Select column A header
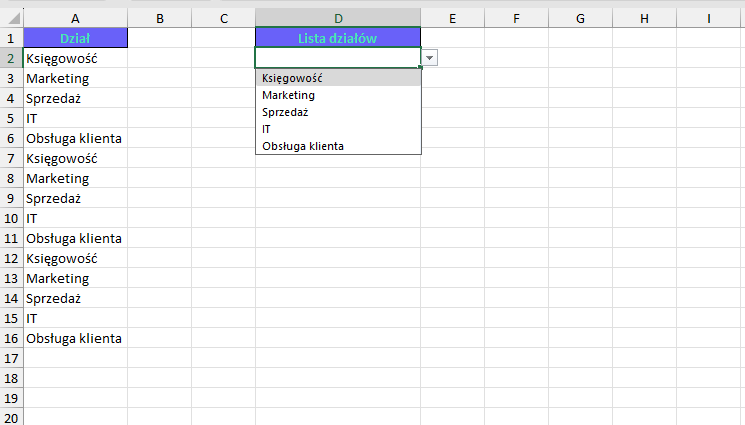 [76, 18]
